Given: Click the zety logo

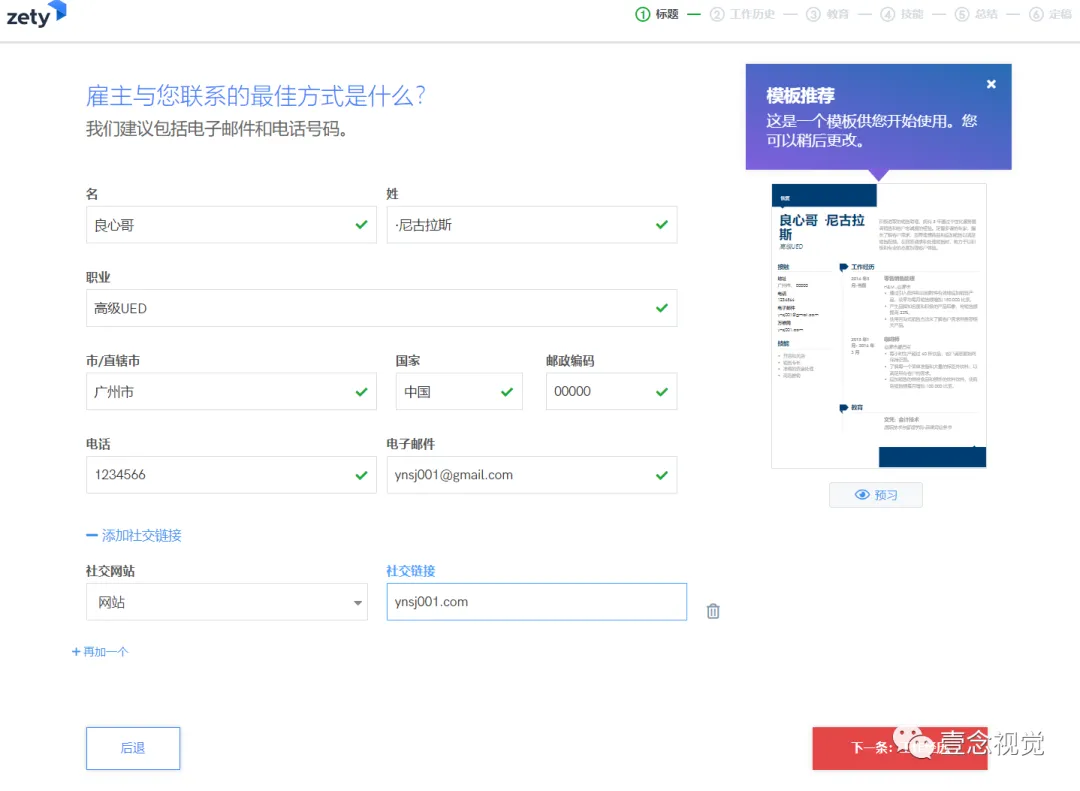Looking at the screenshot, I should 37,14.
